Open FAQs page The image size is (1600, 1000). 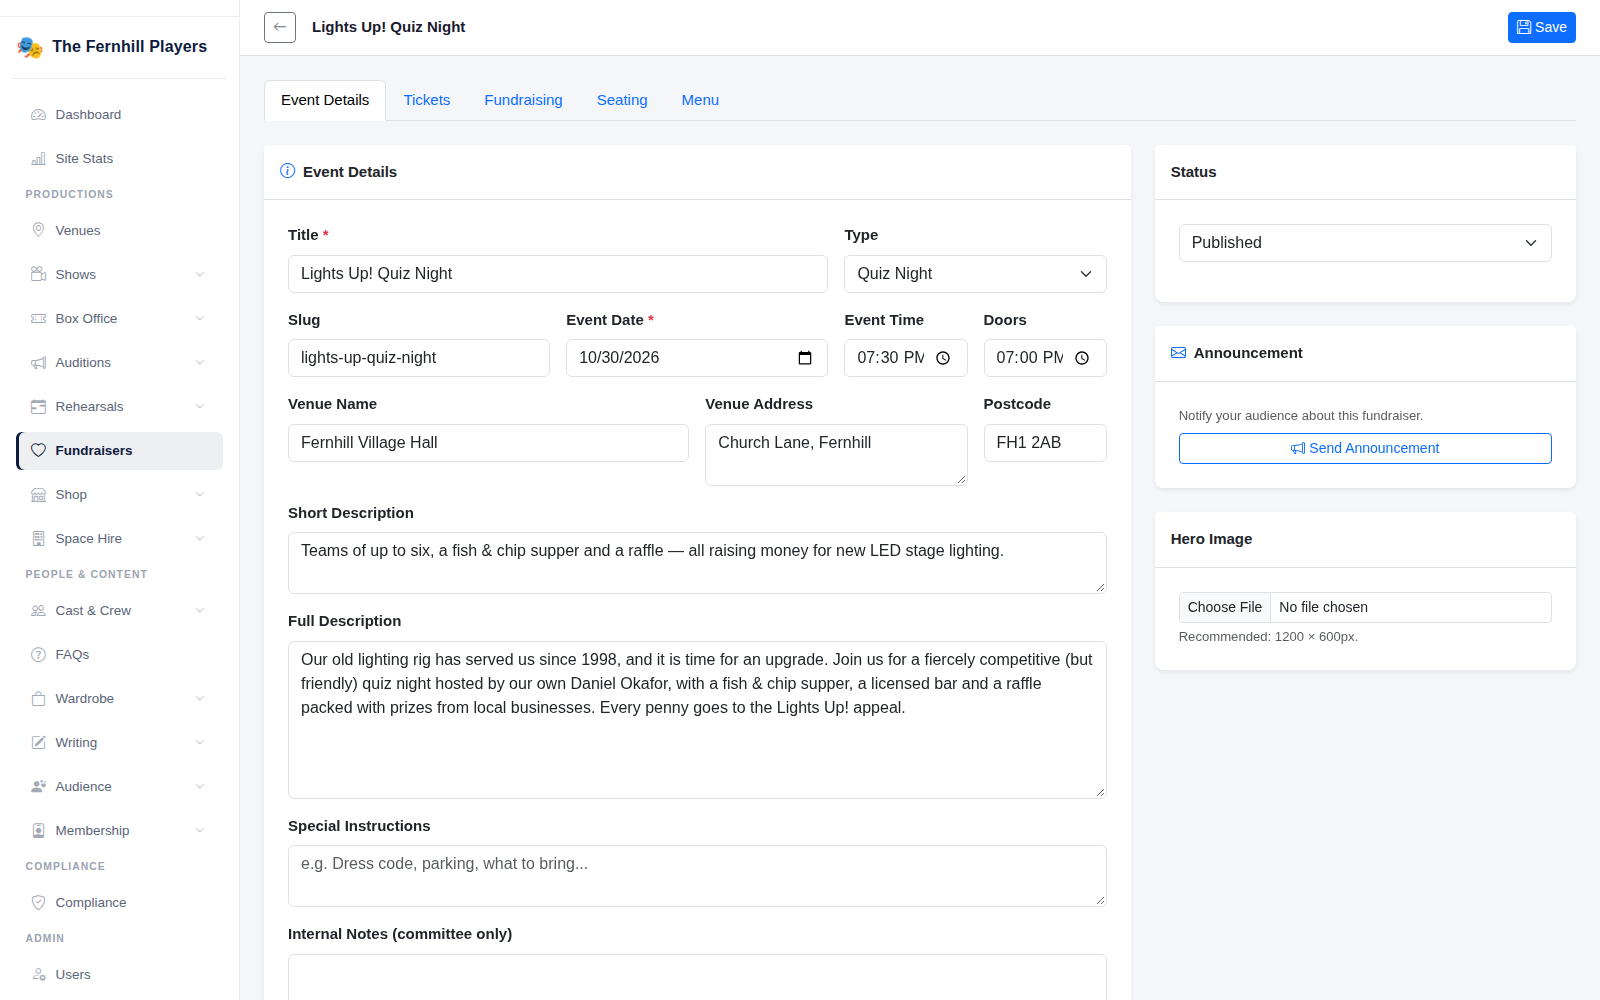click(119, 655)
